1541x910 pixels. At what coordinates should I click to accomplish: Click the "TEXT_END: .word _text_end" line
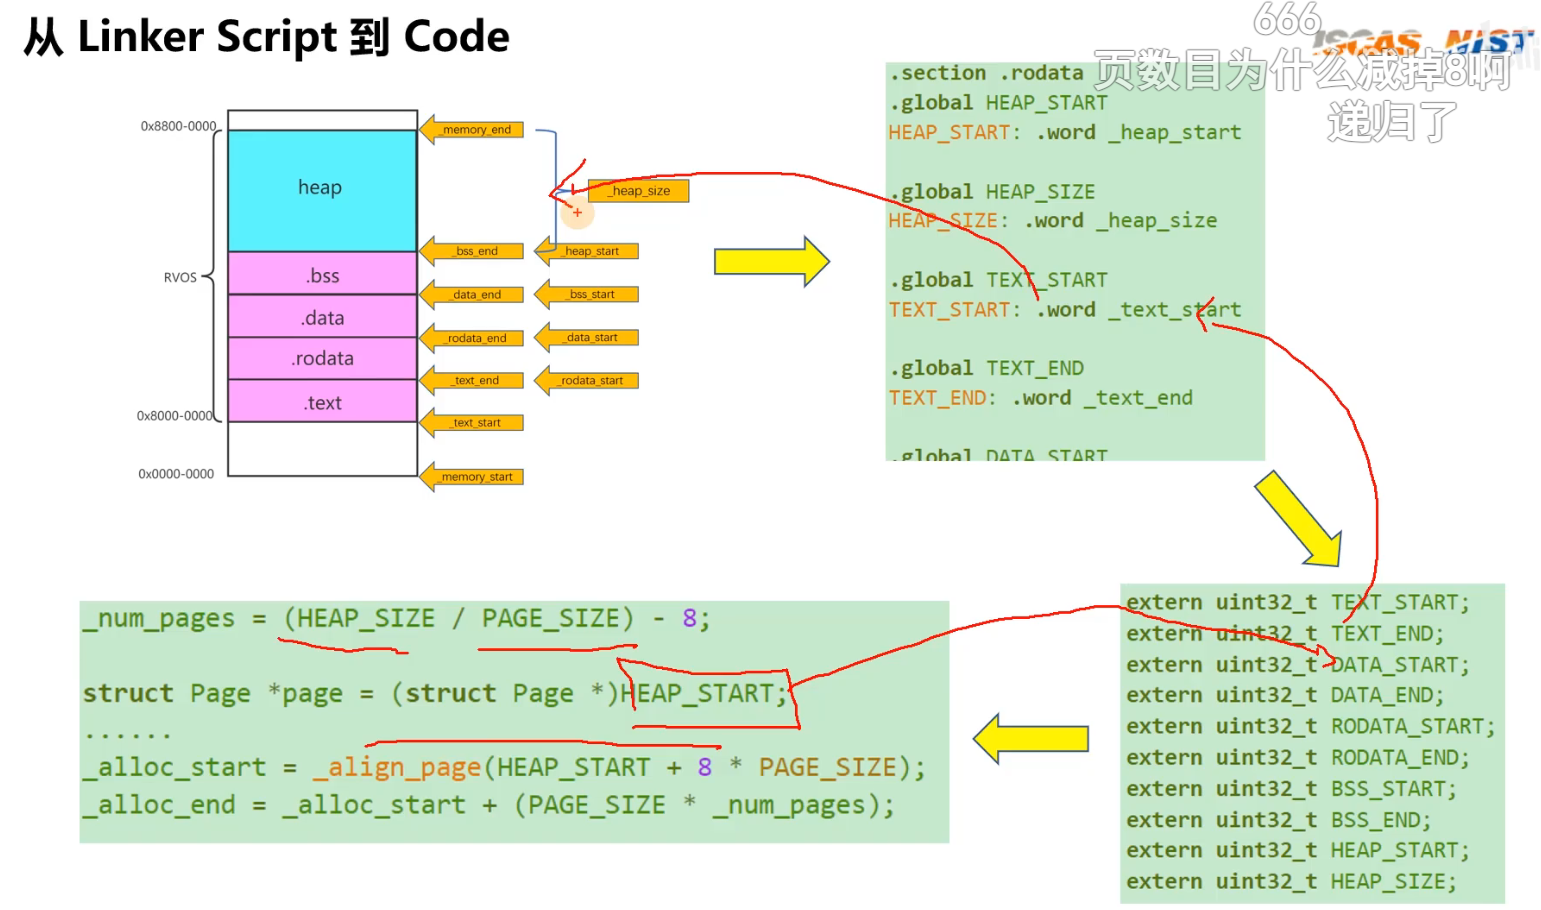[1041, 397]
